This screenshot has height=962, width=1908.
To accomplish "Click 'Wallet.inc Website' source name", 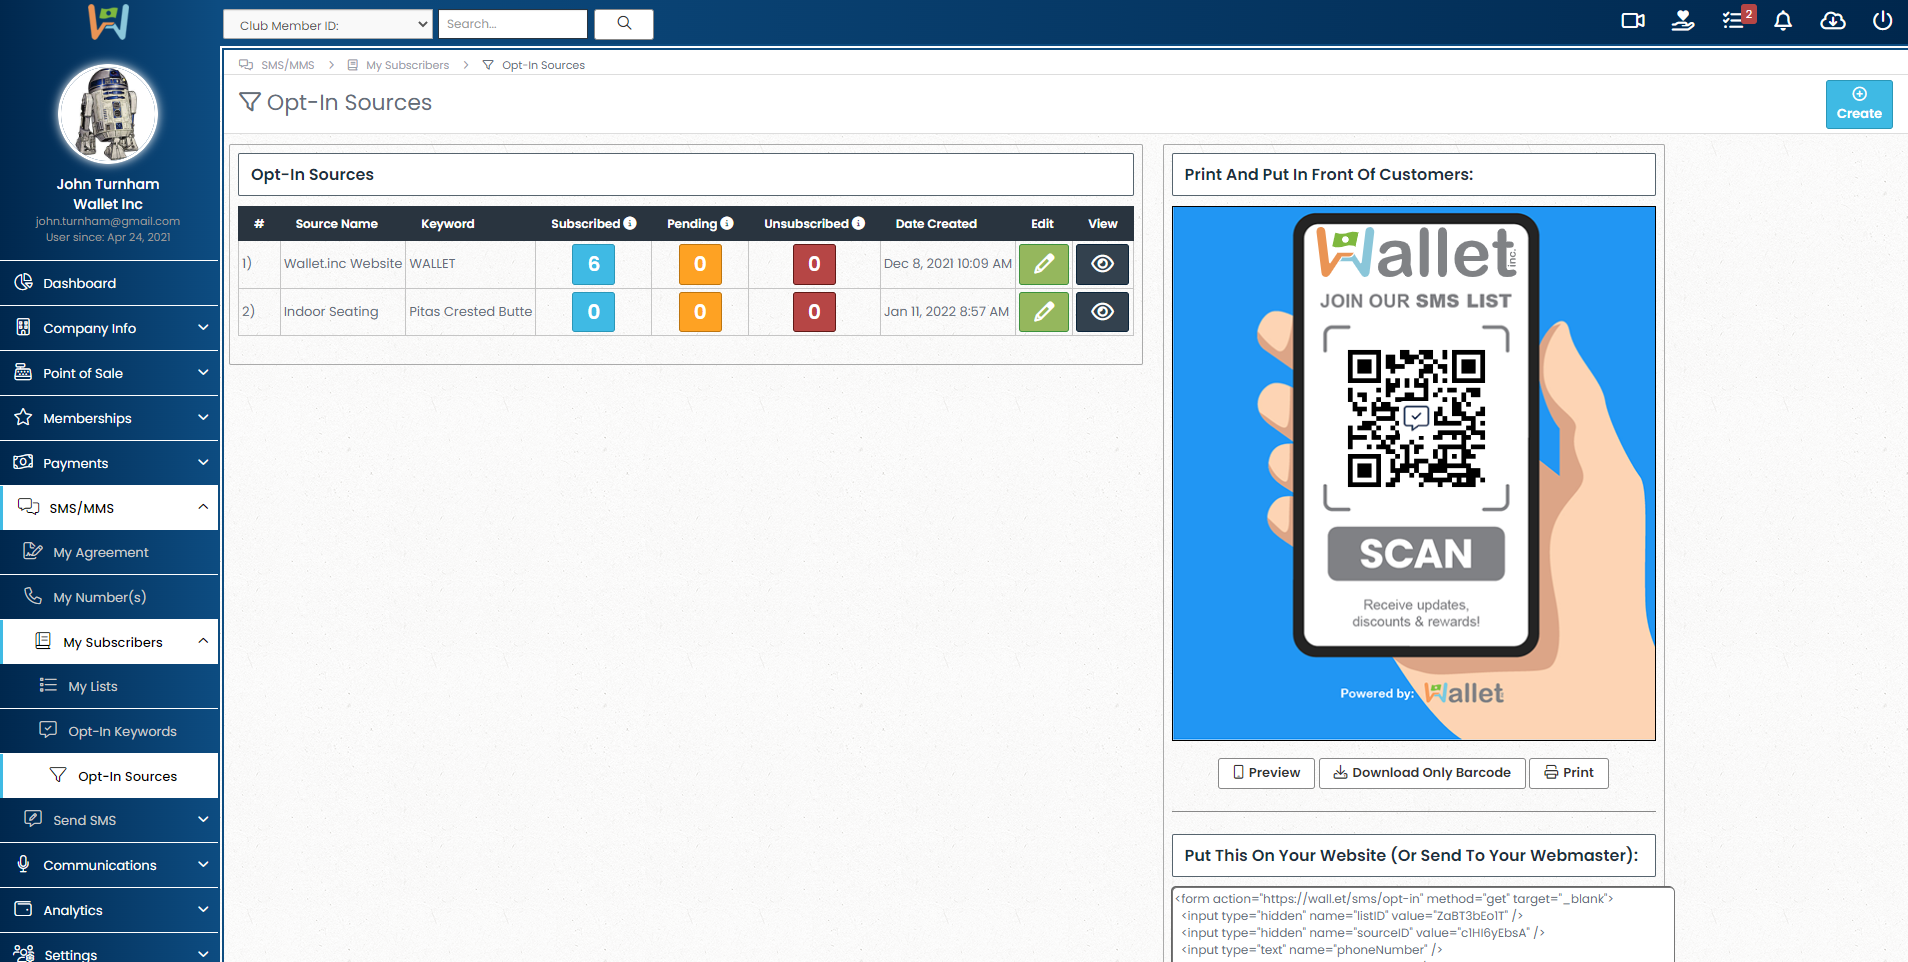I will point(343,264).
